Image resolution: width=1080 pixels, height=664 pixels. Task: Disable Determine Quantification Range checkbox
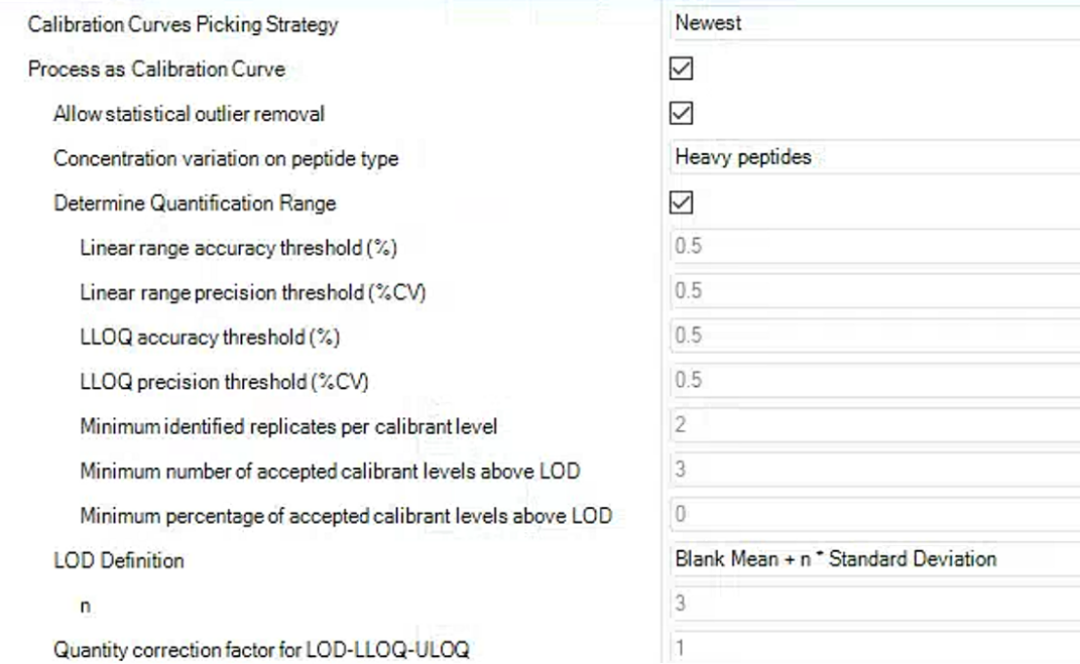pos(681,203)
